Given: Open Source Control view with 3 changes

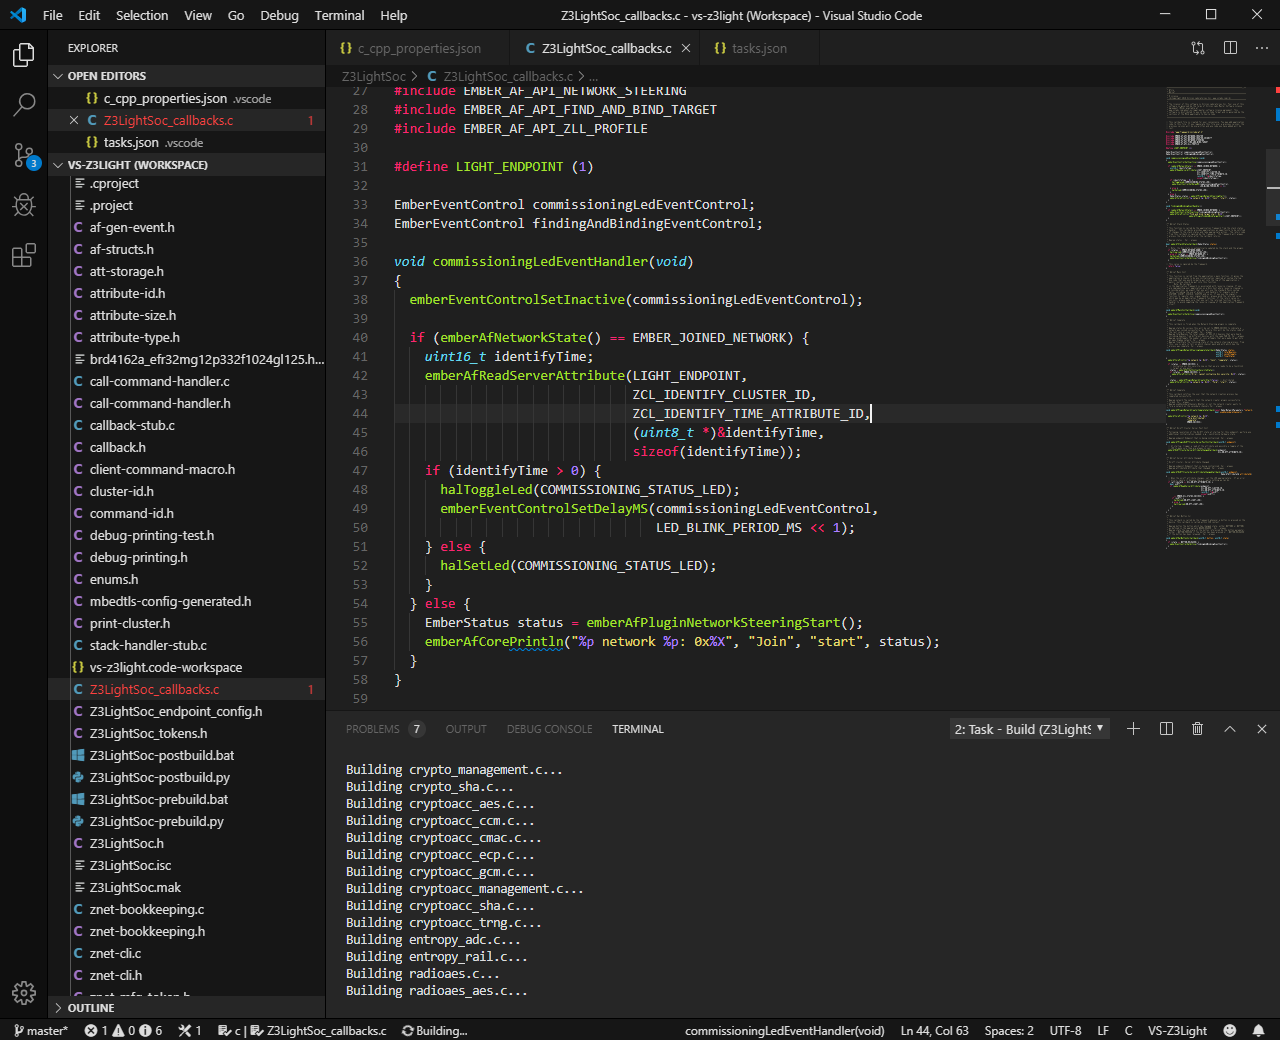Looking at the screenshot, I should (24, 155).
